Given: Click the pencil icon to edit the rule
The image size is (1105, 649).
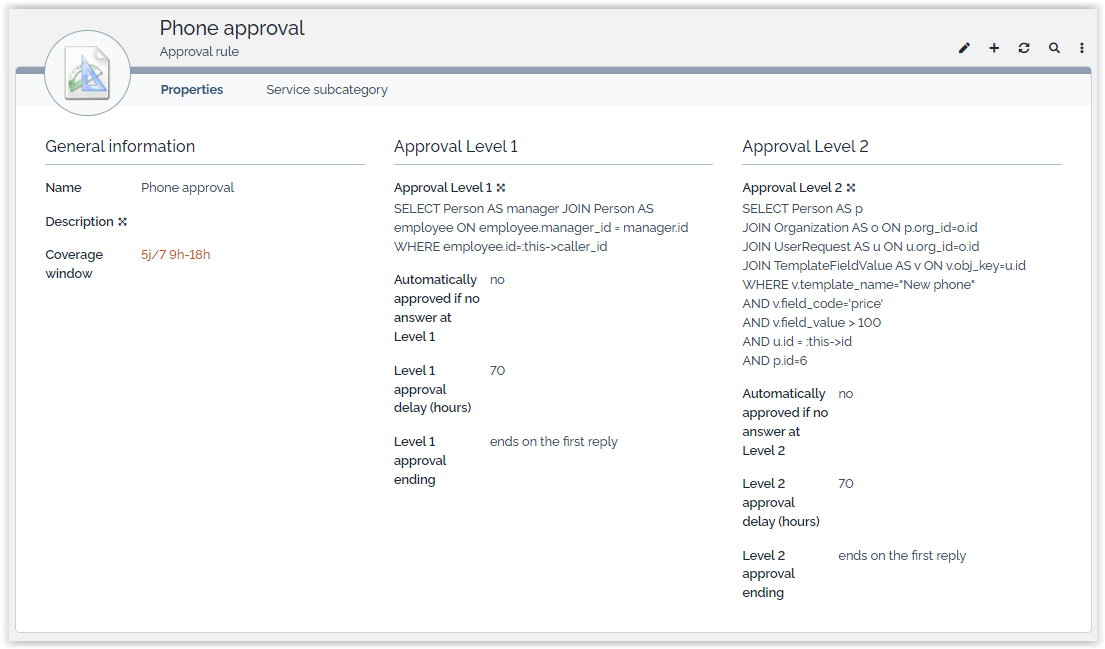Looking at the screenshot, I should coord(964,48).
